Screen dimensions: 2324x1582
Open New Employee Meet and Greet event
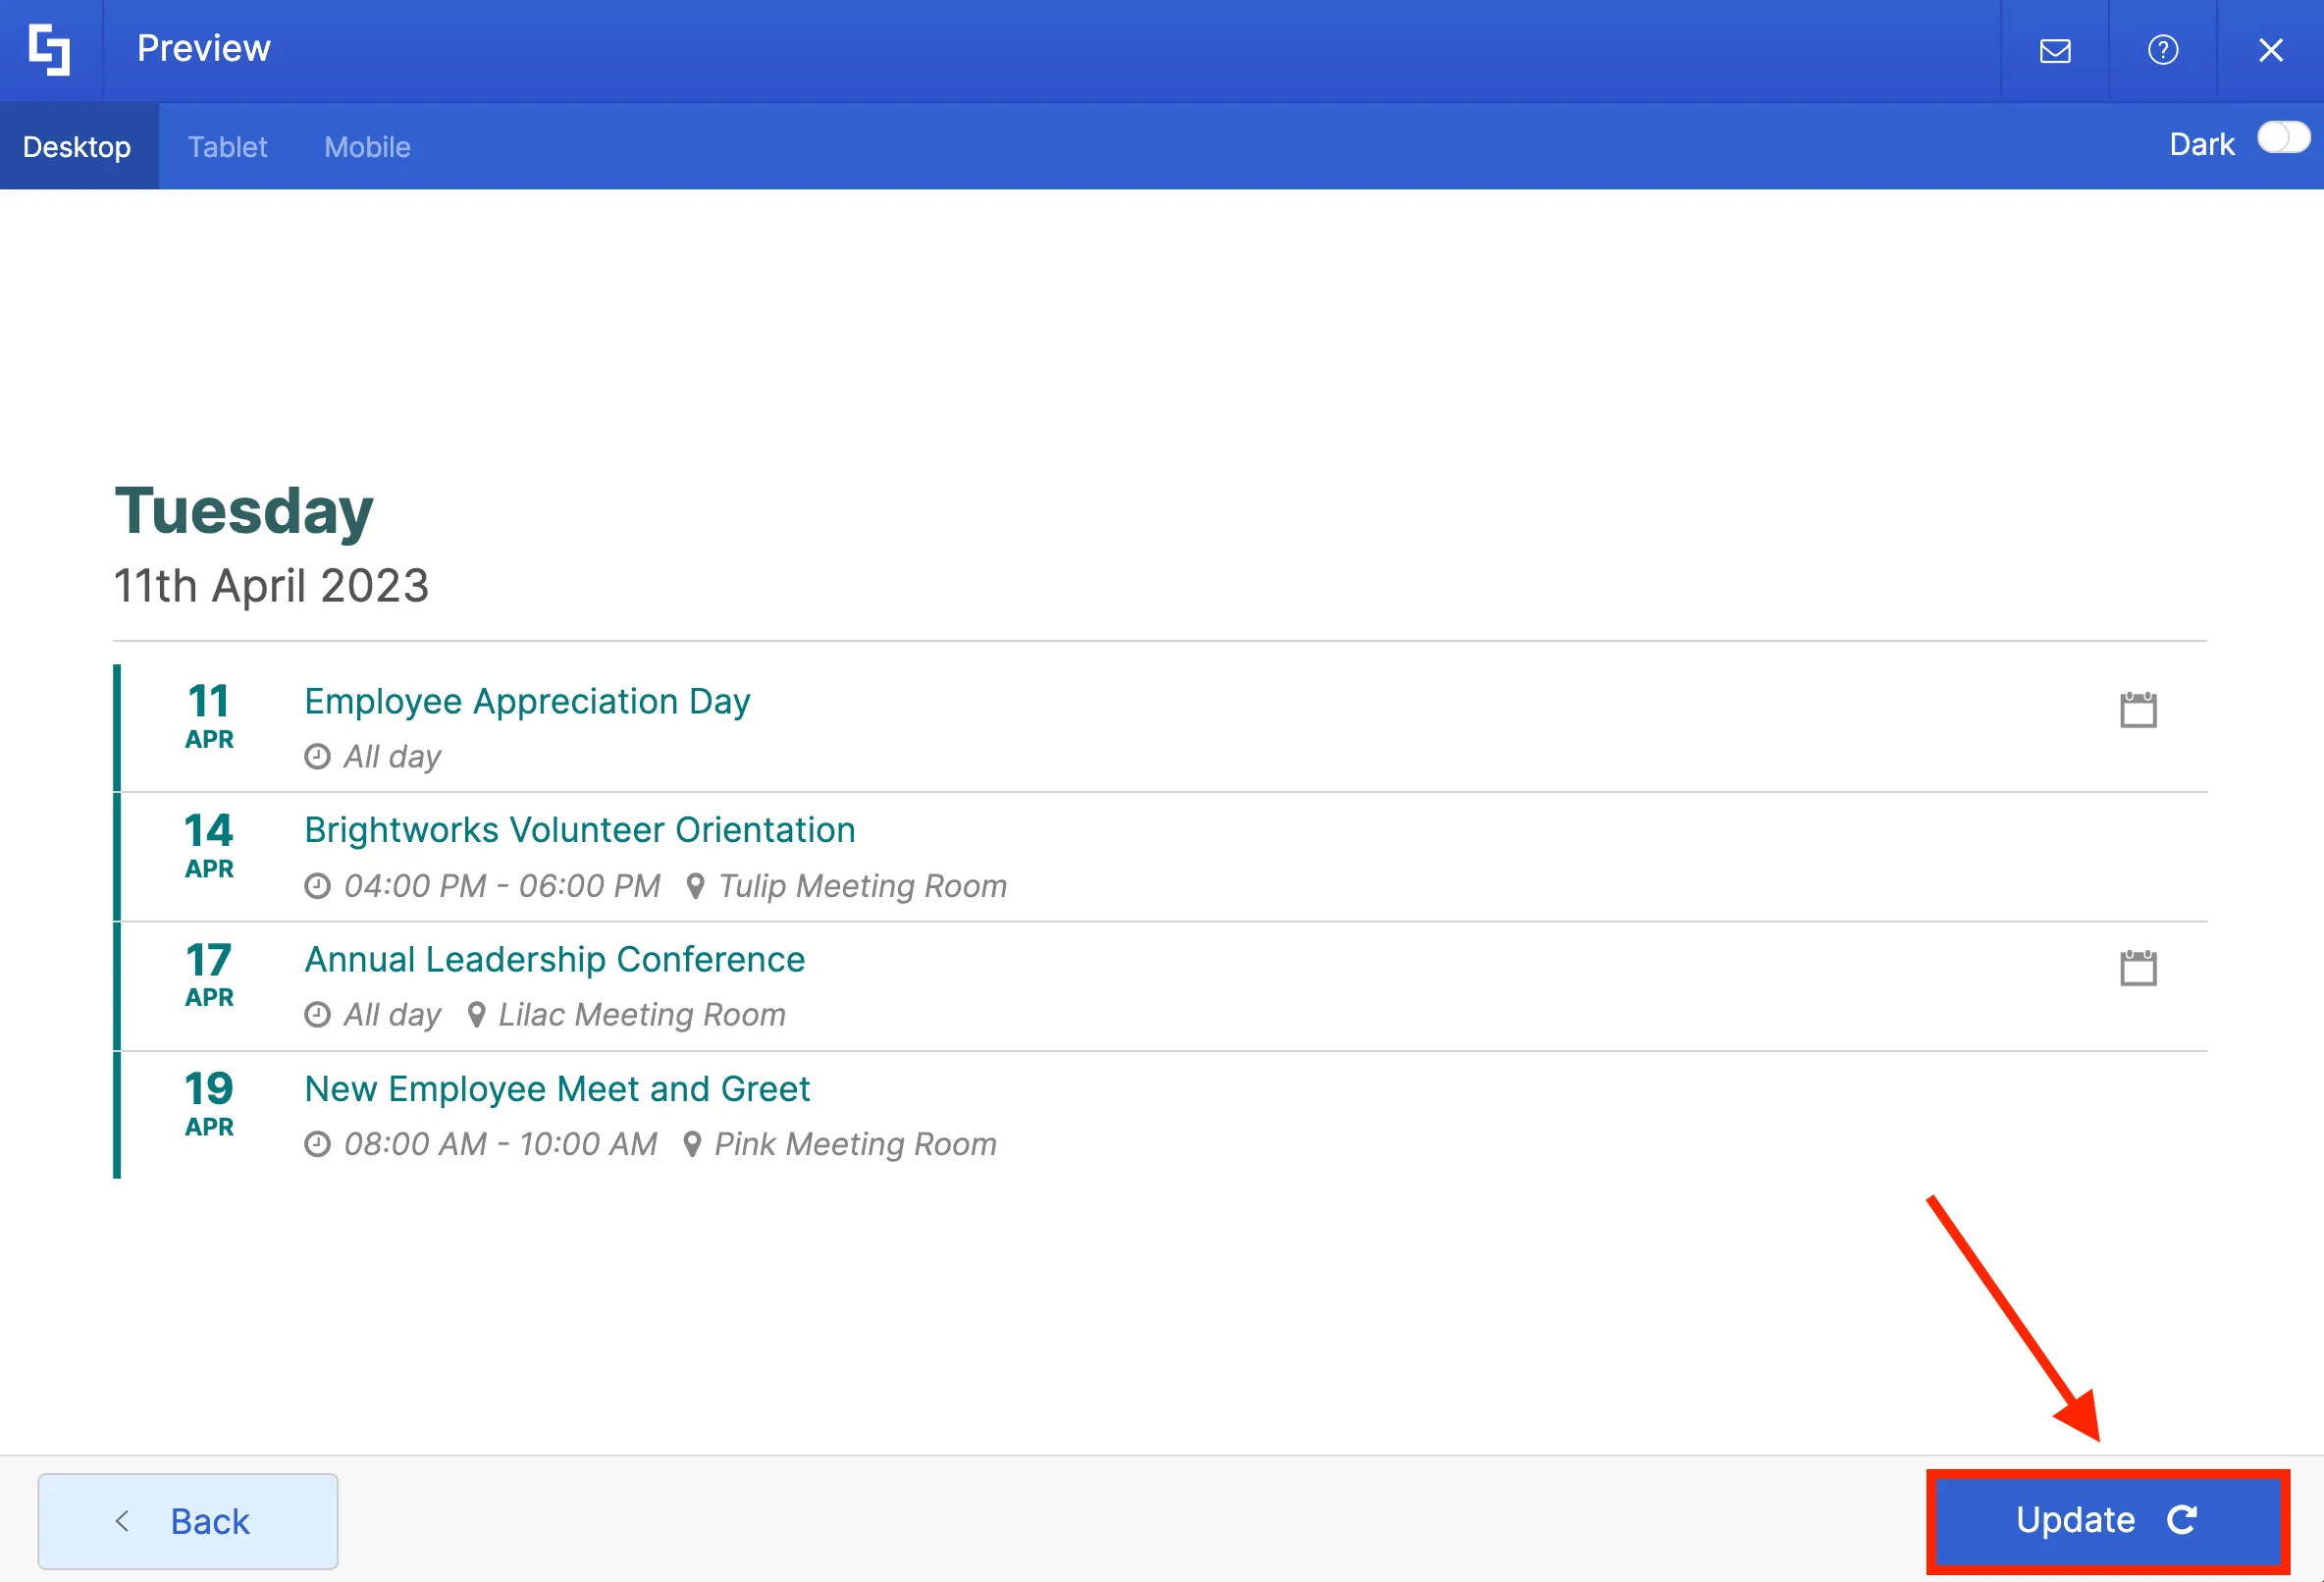[x=557, y=1088]
